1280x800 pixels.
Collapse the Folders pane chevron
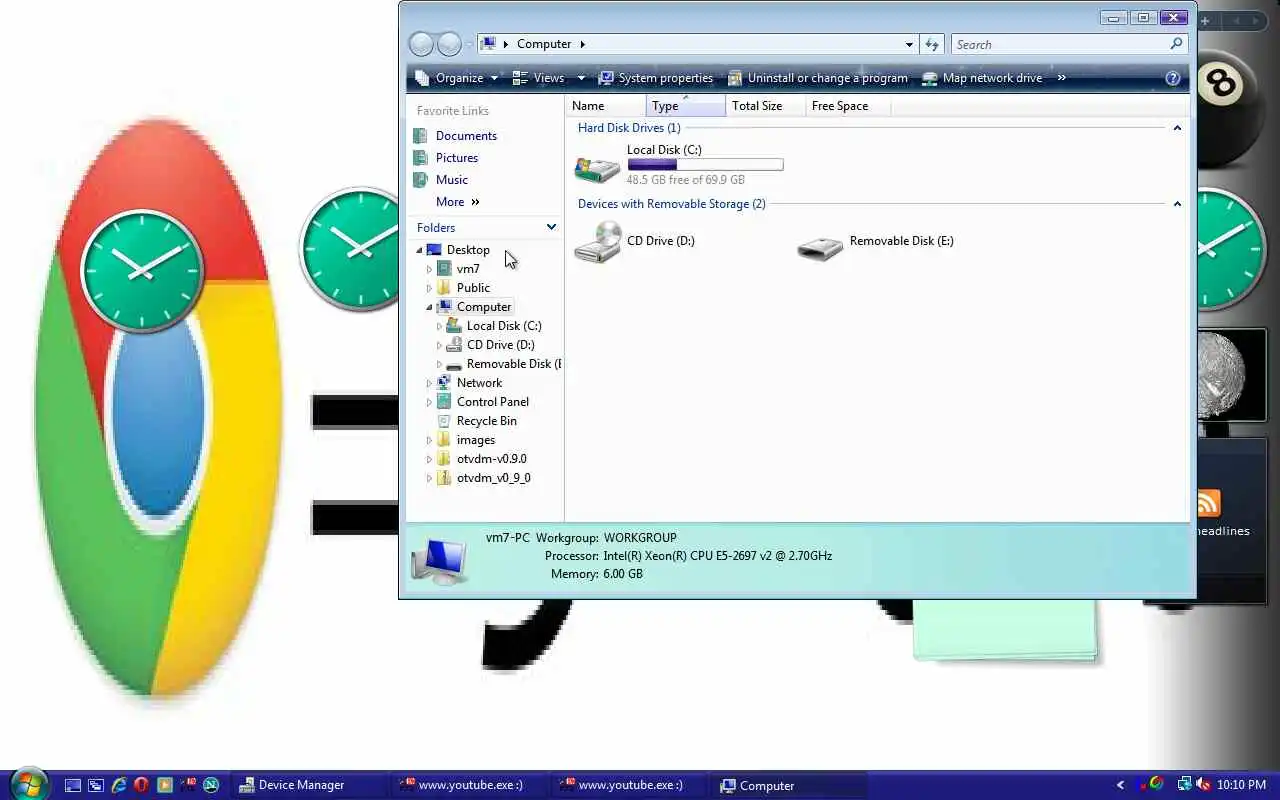coord(551,228)
